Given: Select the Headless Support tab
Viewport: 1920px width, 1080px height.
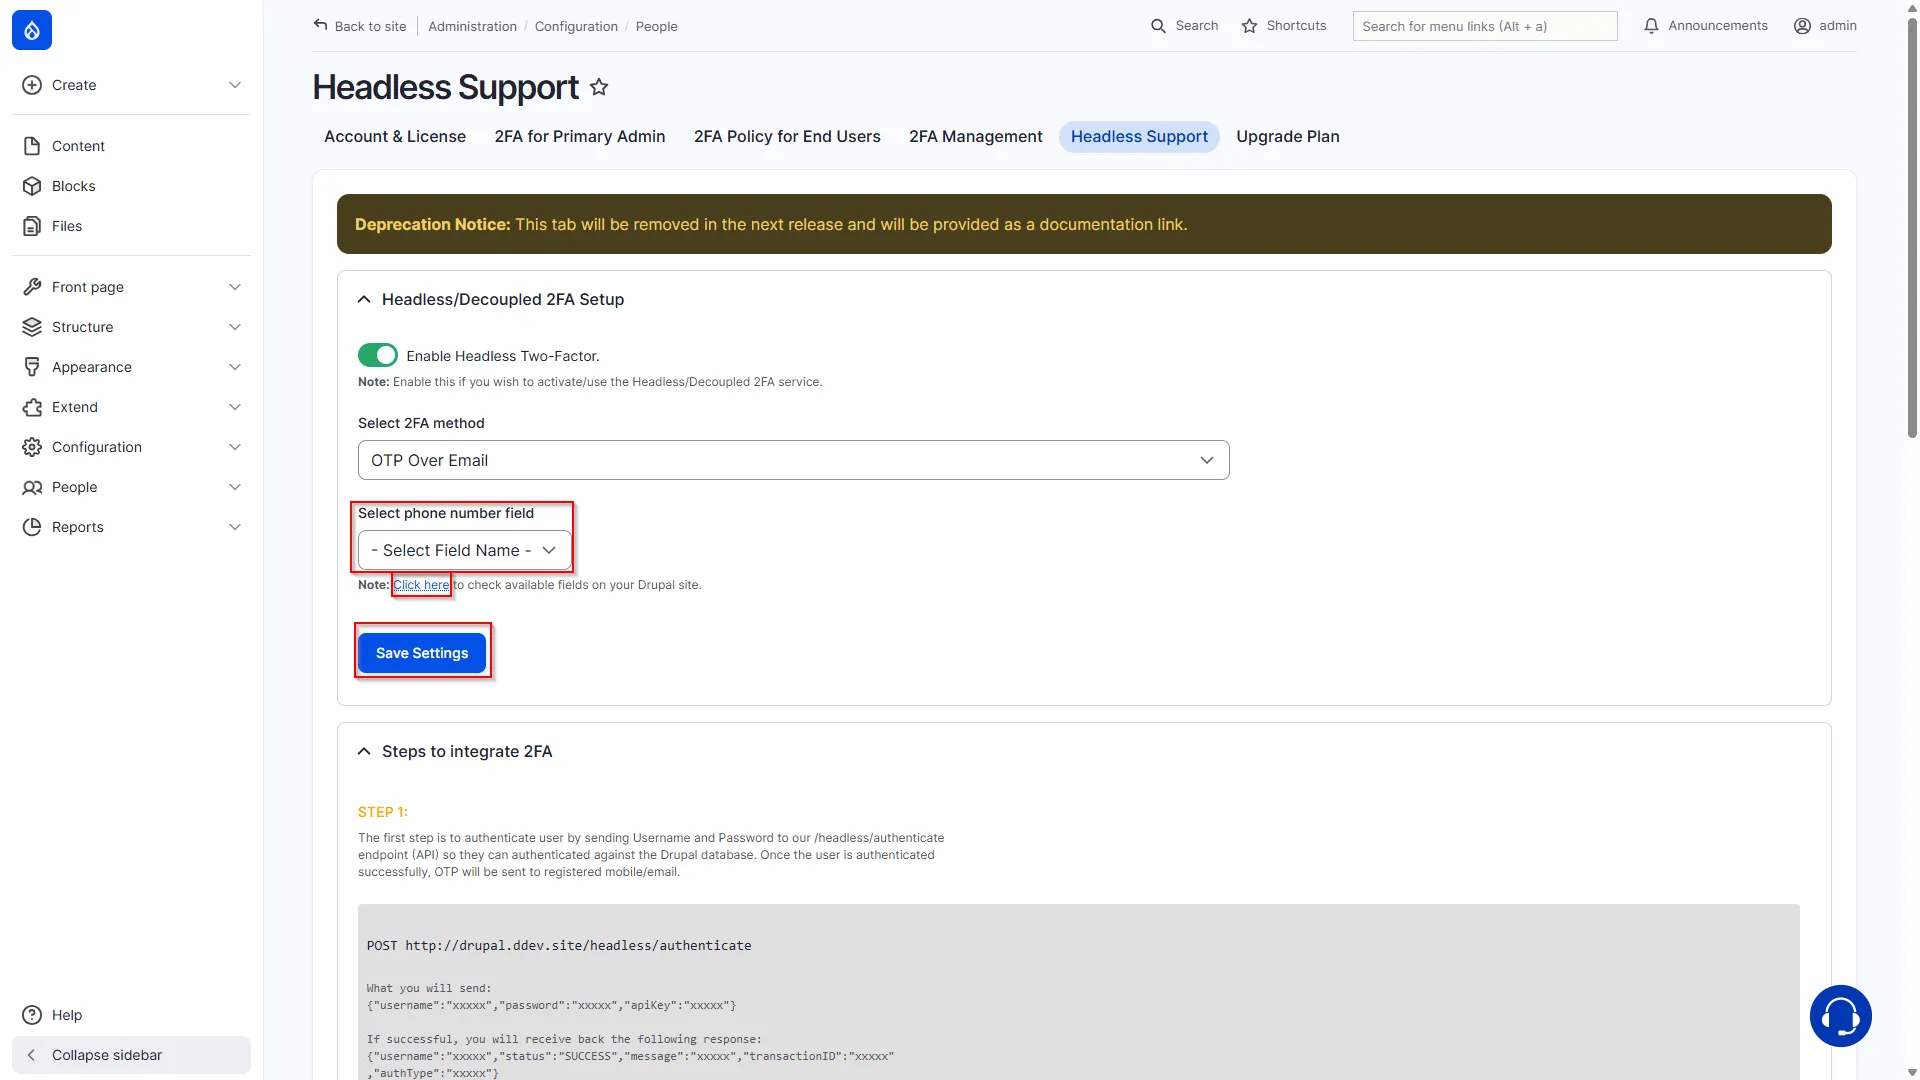Looking at the screenshot, I should pyautogui.click(x=1139, y=137).
